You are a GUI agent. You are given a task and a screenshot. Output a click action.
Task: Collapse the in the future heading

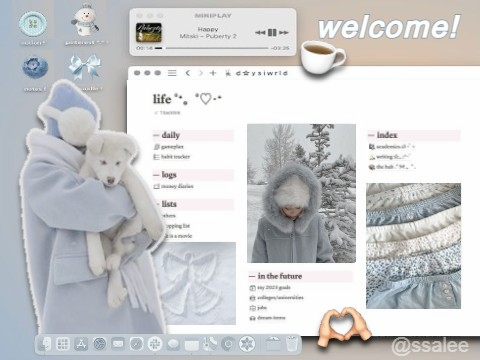252,276
